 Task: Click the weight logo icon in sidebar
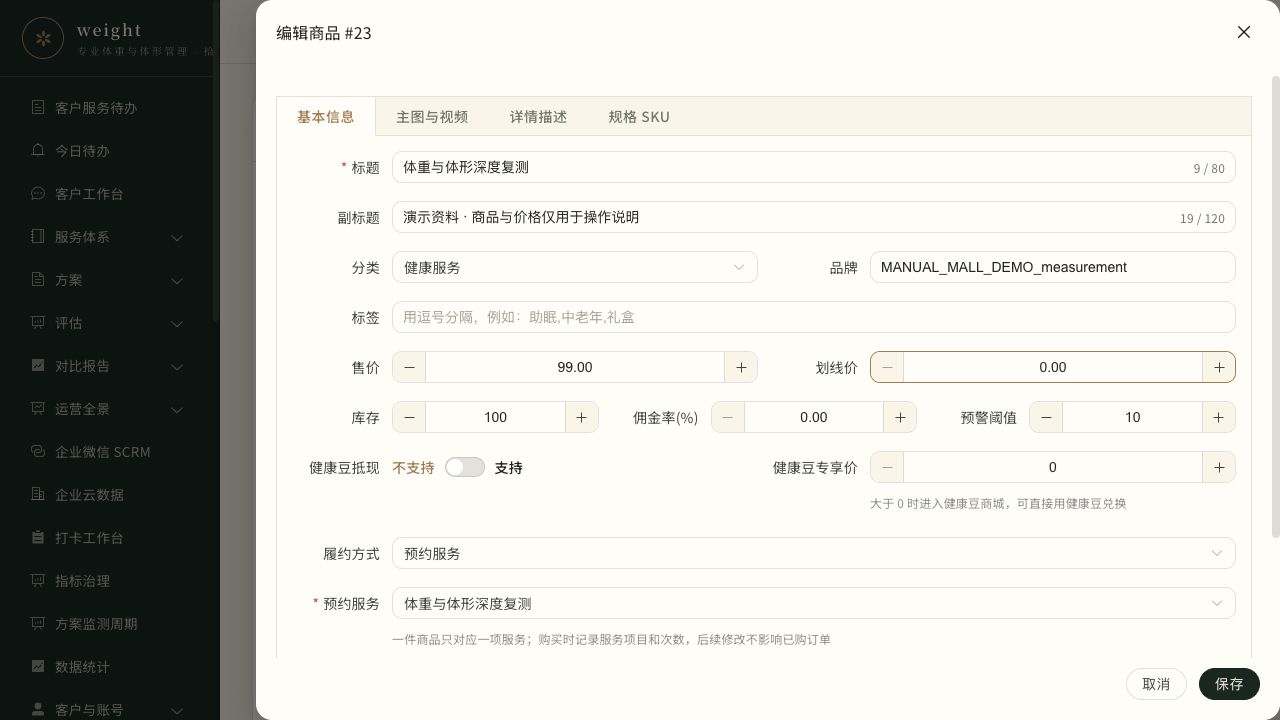pyautogui.click(x=43, y=38)
